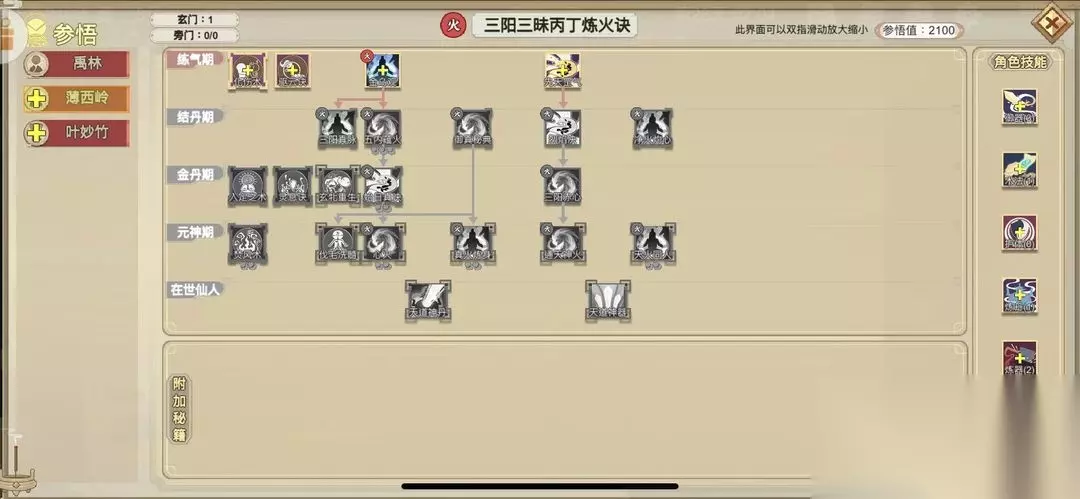Click the 通天神火 skill node

pos(563,243)
